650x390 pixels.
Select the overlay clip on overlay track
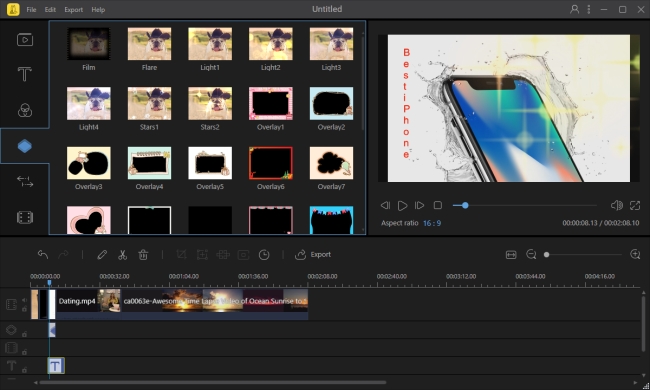(52, 330)
